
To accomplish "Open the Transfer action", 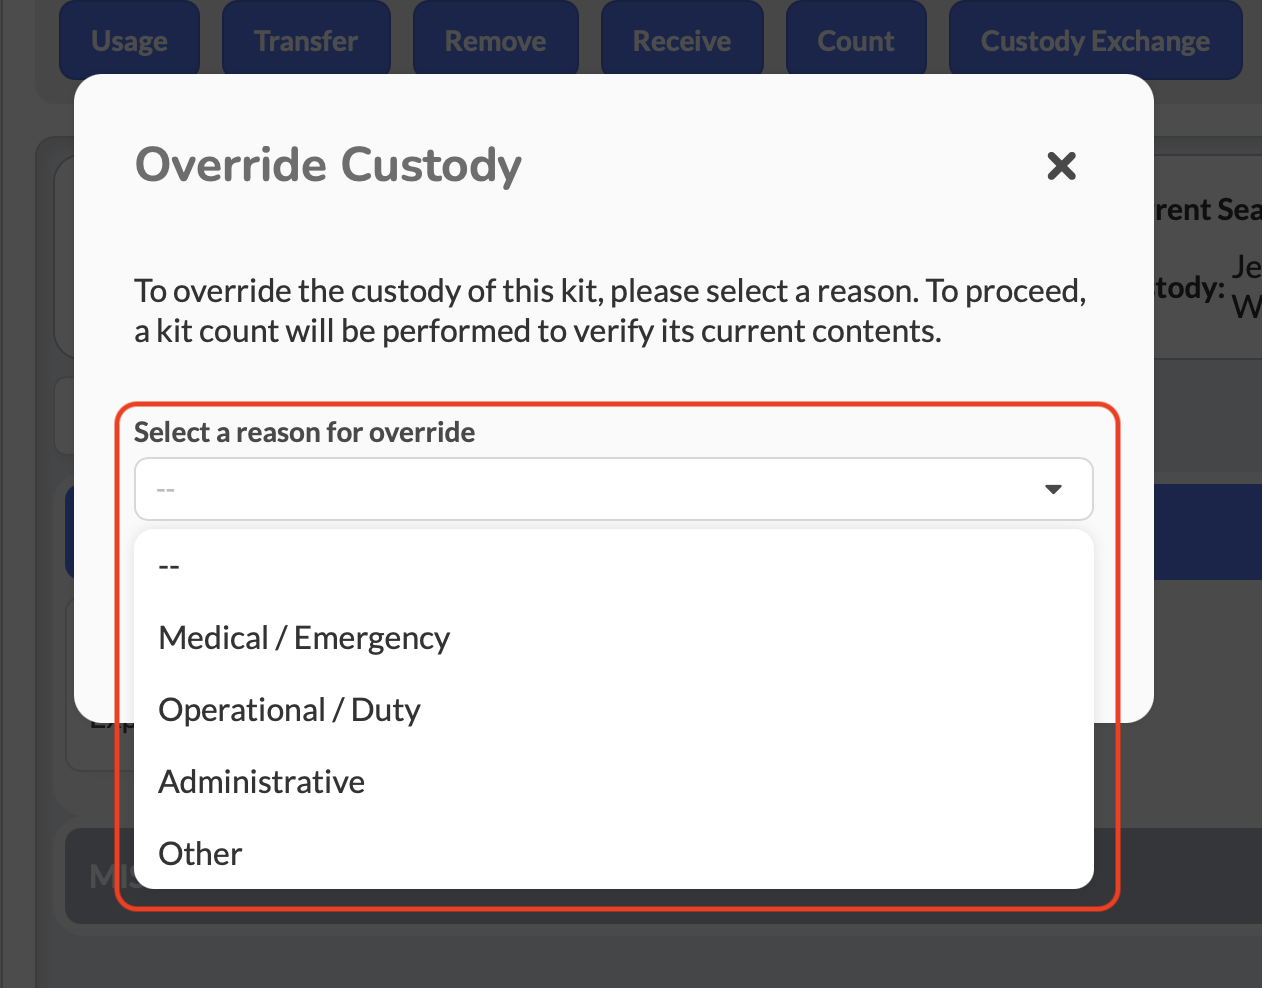I will tap(305, 41).
